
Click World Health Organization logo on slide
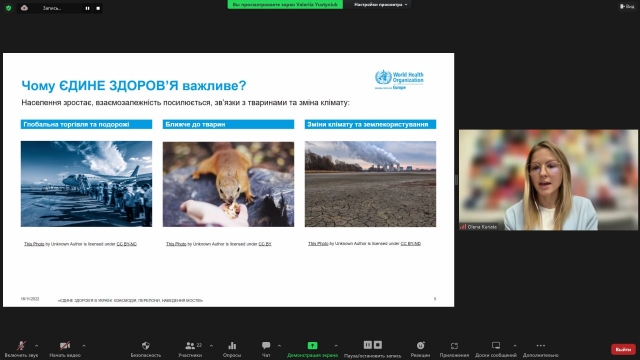[x=399, y=80]
